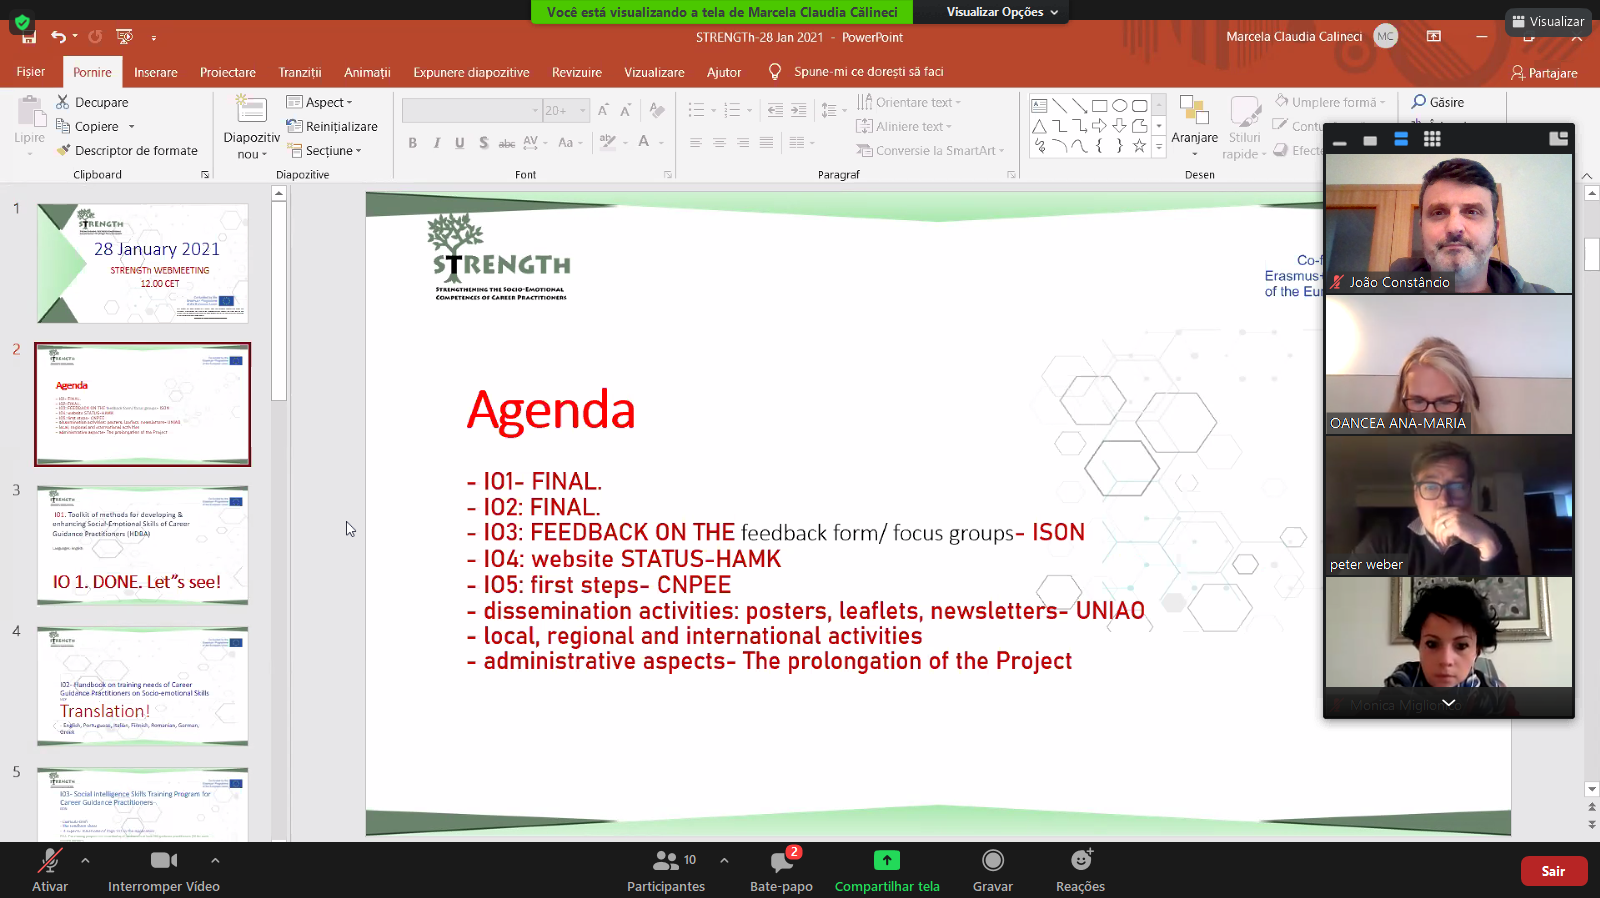Expand video options arrow beside Interromper Vídeo
This screenshot has height=898, width=1600.
215,860
